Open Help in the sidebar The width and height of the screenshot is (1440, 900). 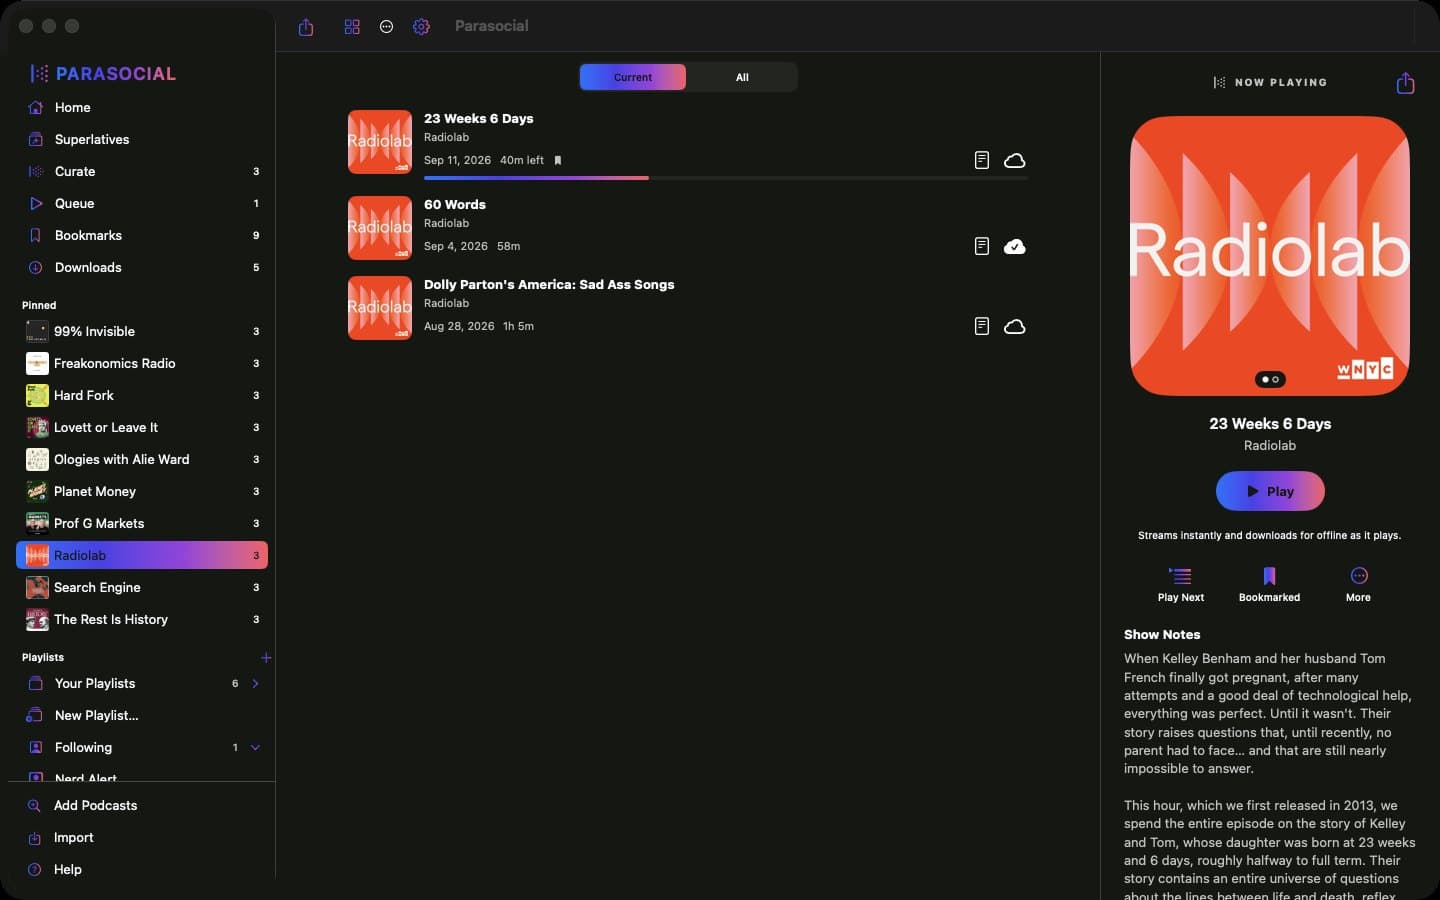click(142, 869)
